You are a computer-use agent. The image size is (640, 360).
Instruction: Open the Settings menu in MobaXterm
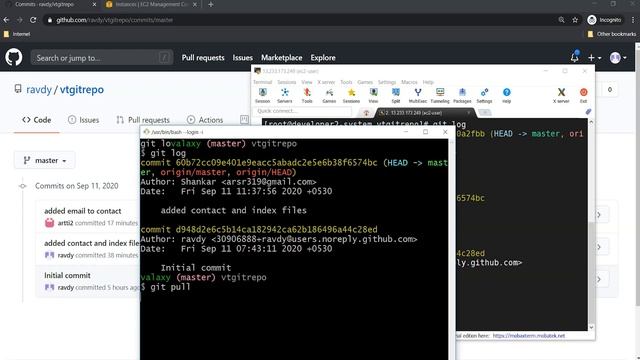pos(387,82)
